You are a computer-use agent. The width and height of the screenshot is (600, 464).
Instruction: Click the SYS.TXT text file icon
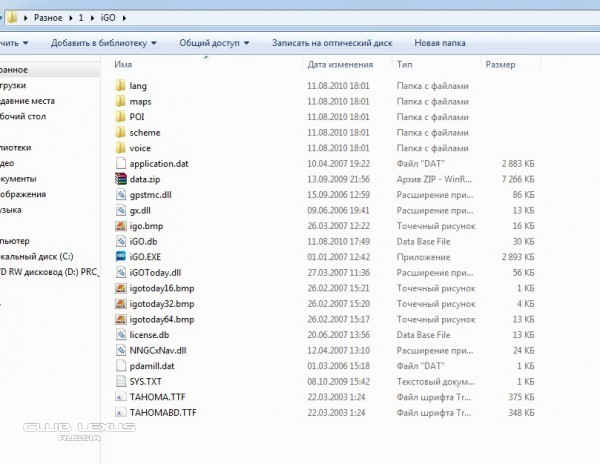(121, 382)
